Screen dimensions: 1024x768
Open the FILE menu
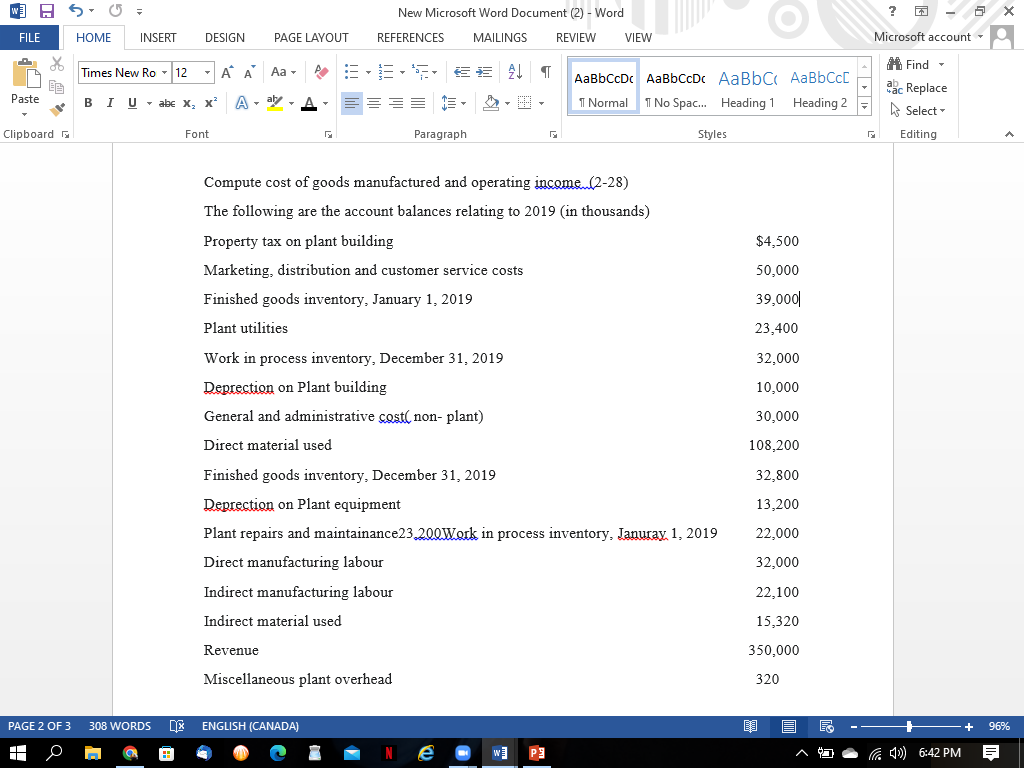[x=30, y=37]
